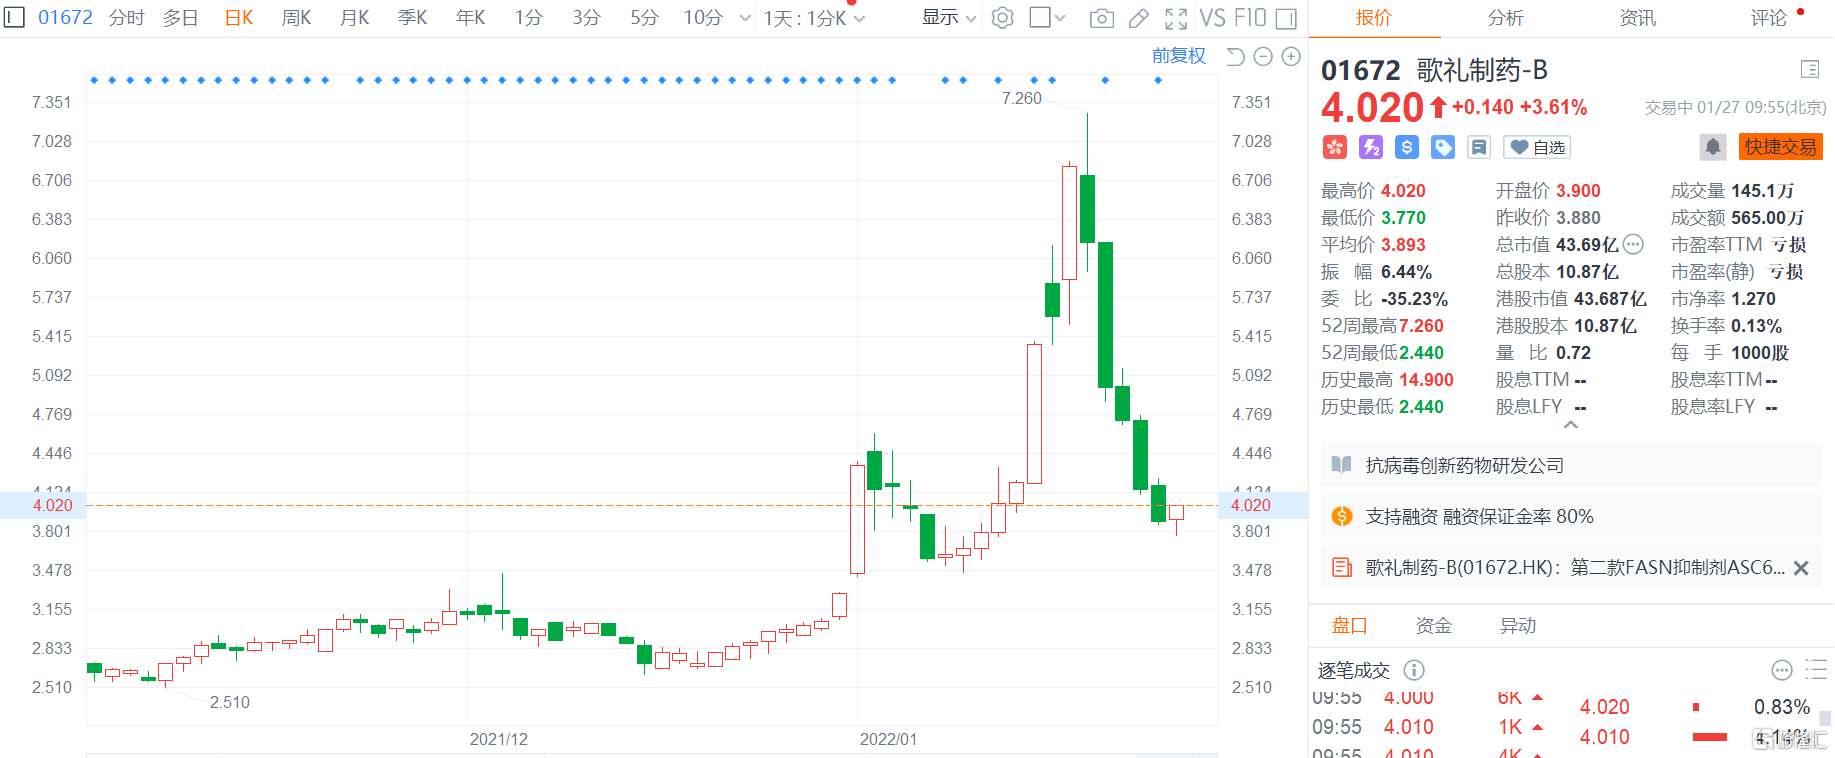Open price alert bell icon
This screenshot has width=1835, height=758.
point(1712,147)
